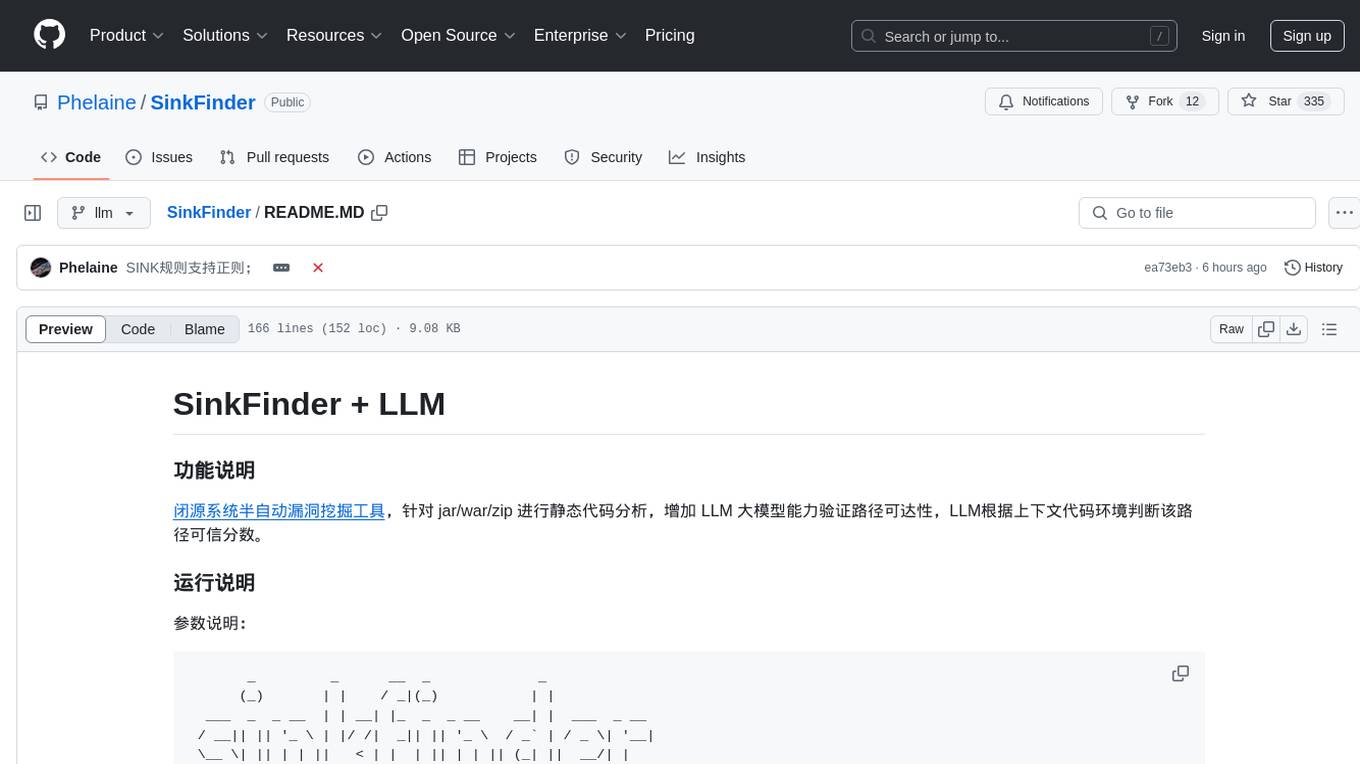Switch to the Issues tab

pyautogui.click(x=159, y=157)
